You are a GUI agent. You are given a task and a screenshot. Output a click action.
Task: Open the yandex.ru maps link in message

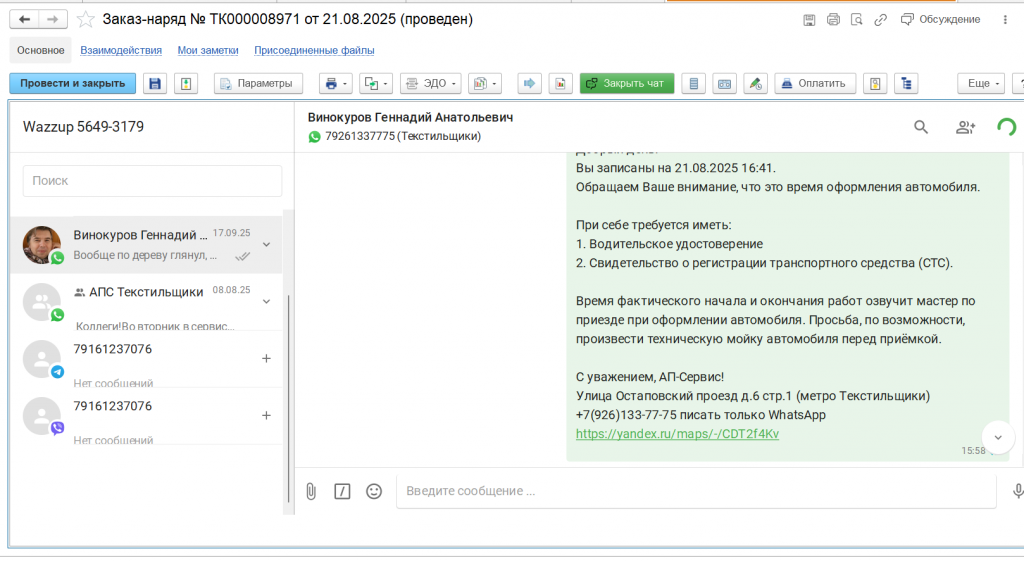click(x=677, y=434)
